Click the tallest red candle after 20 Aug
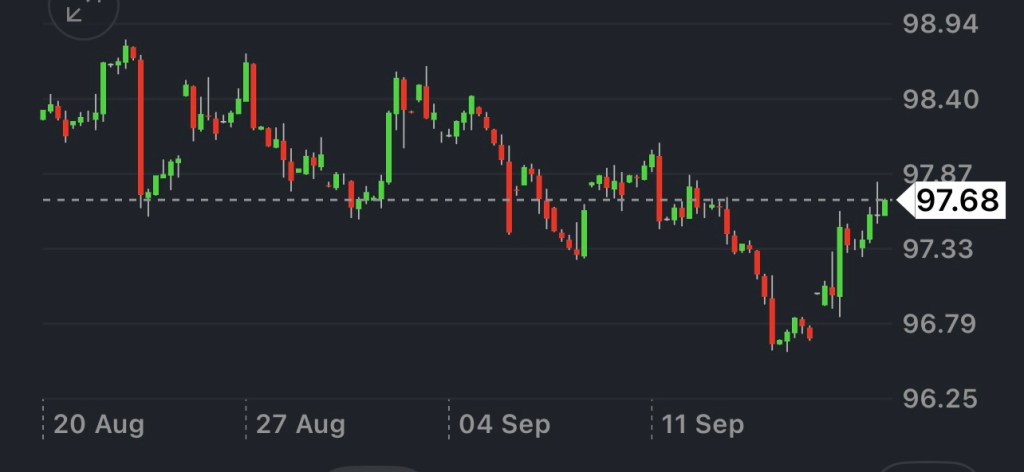 pyautogui.click(x=141, y=127)
